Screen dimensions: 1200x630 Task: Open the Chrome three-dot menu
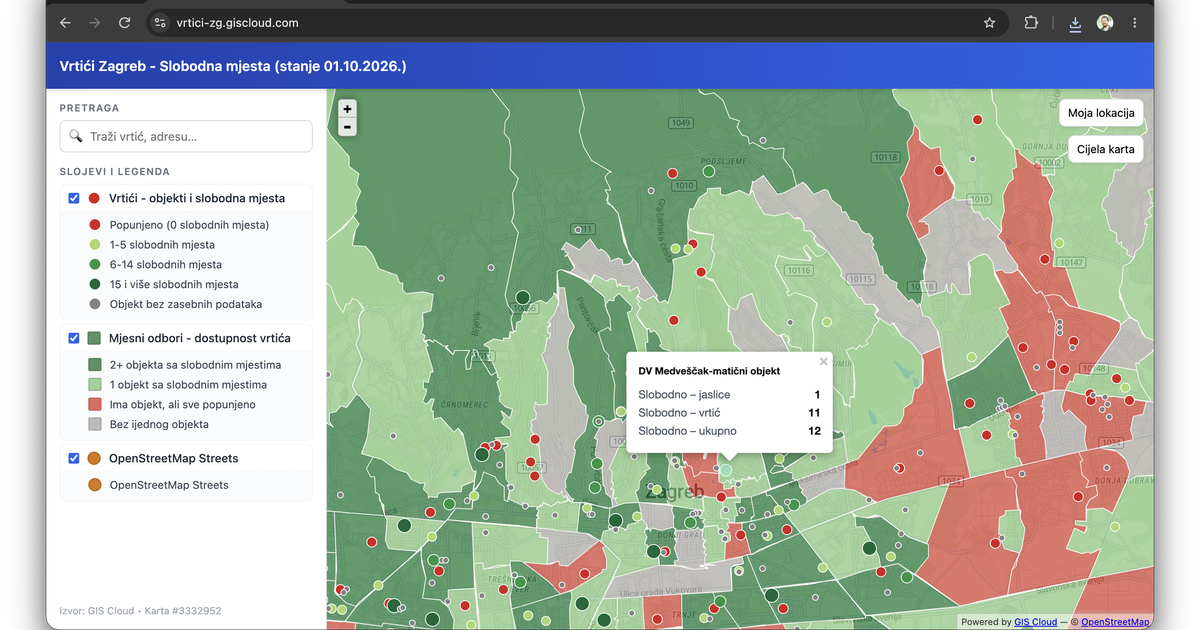tap(1135, 23)
